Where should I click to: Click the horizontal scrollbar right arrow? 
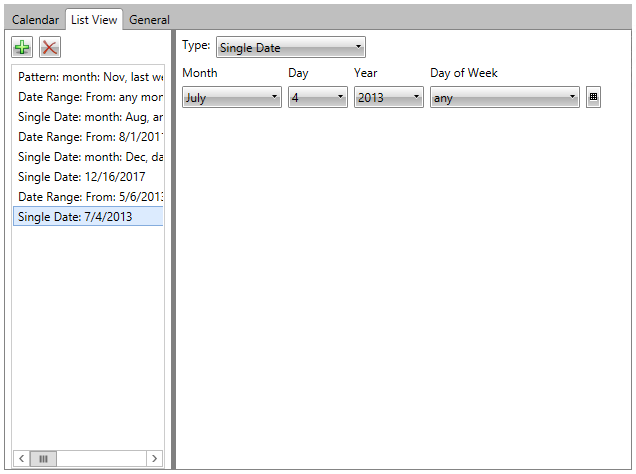pos(154,458)
